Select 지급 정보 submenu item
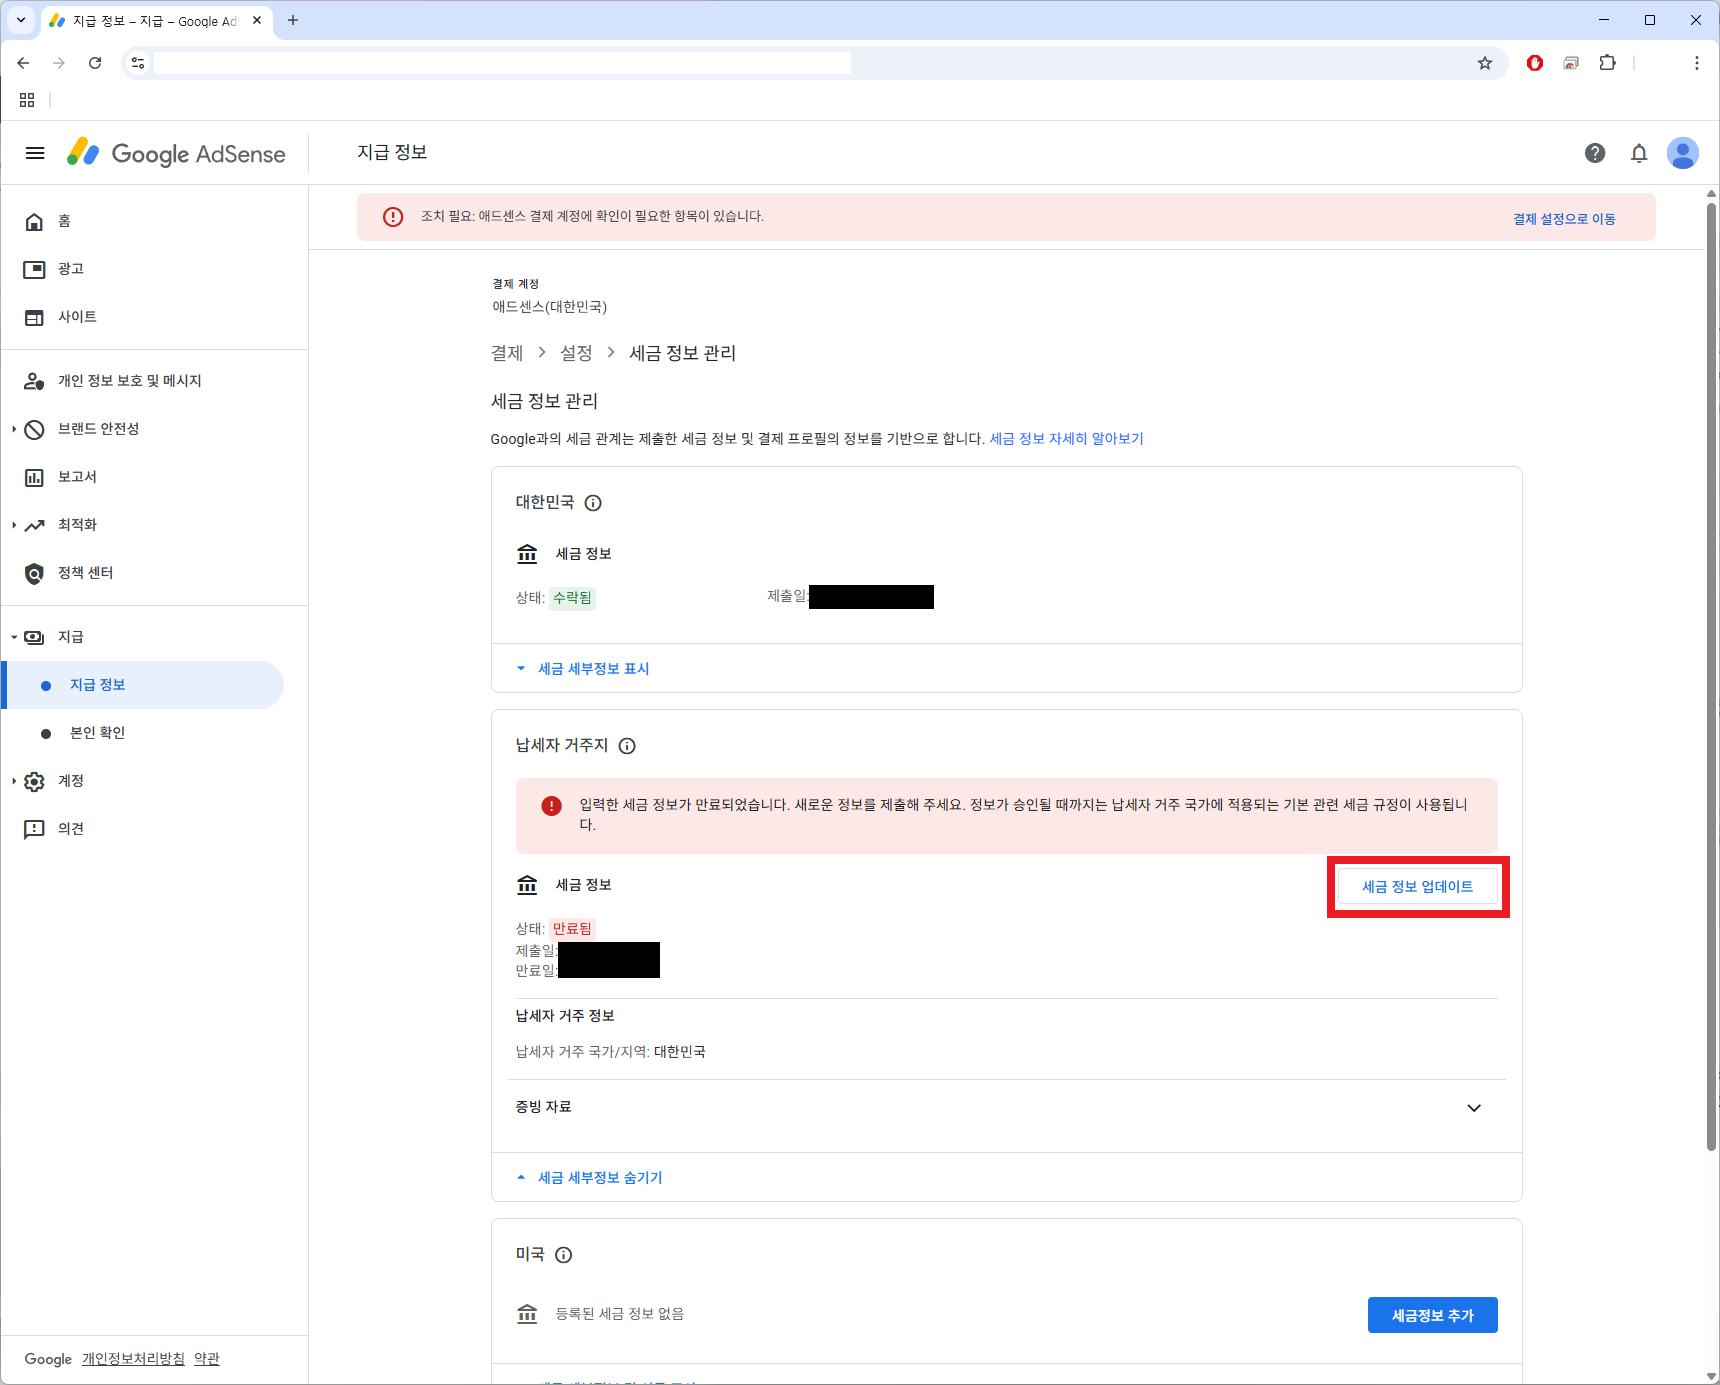Screen dimensions: 1720x1385 pyautogui.click(x=143, y=685)
